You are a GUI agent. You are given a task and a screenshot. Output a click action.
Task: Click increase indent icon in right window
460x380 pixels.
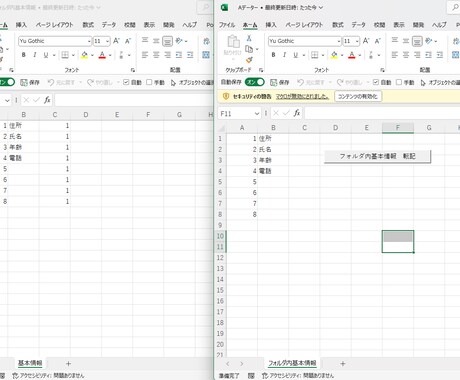point(440,55)
